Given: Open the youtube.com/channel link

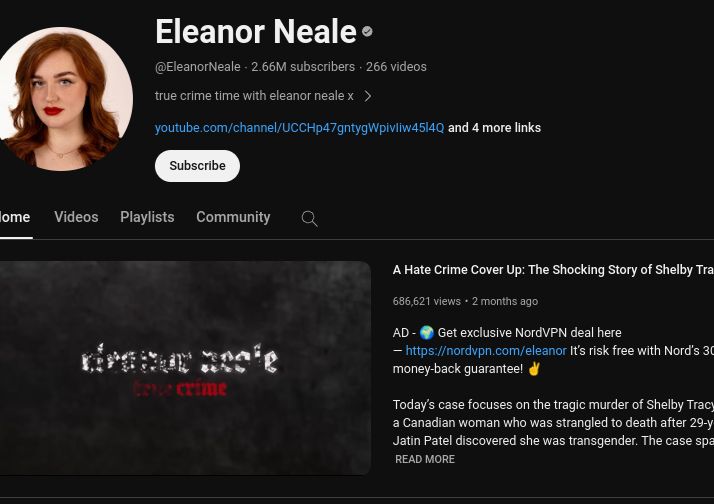Looking at the screenshot, I should point(299,128).
